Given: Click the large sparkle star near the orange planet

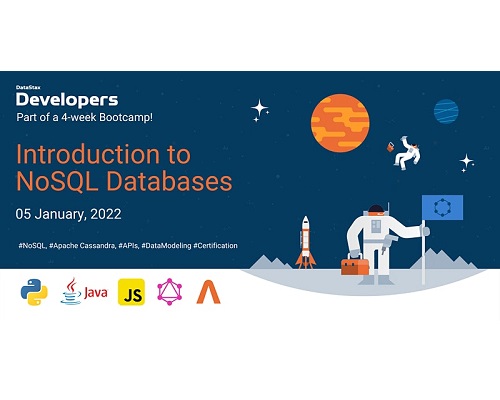Looking at the screenshot, I should 260,109.
